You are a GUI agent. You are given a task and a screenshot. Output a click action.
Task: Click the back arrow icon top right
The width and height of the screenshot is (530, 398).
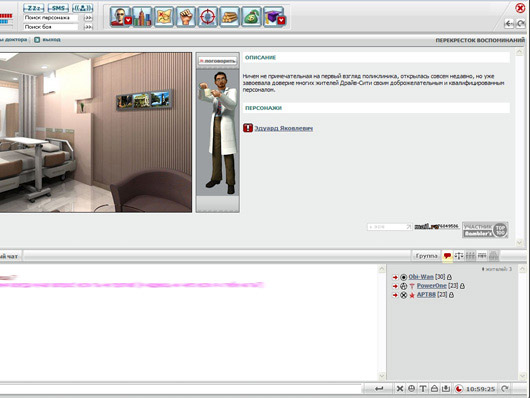[x=509, y=24]
